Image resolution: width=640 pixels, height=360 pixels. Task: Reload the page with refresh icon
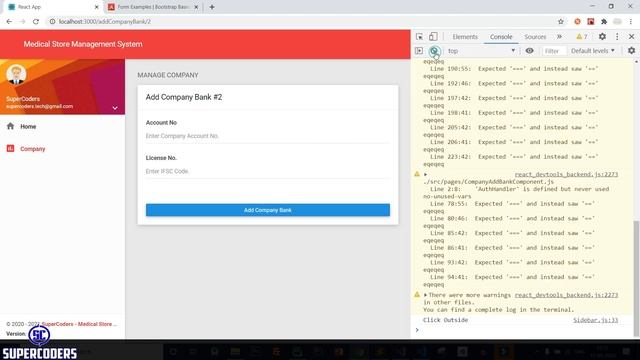click(36, 22)
